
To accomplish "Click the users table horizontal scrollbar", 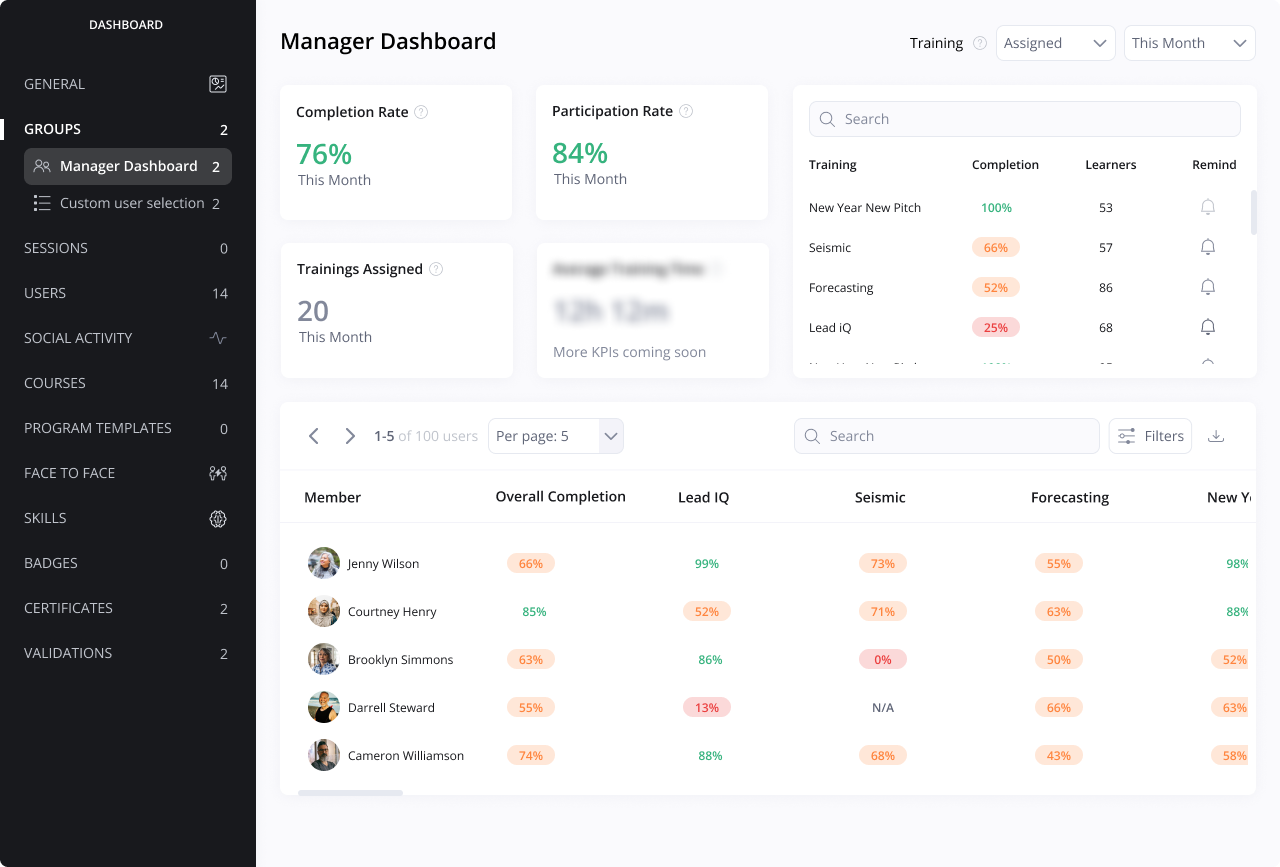I will click(x=350, y=793).
